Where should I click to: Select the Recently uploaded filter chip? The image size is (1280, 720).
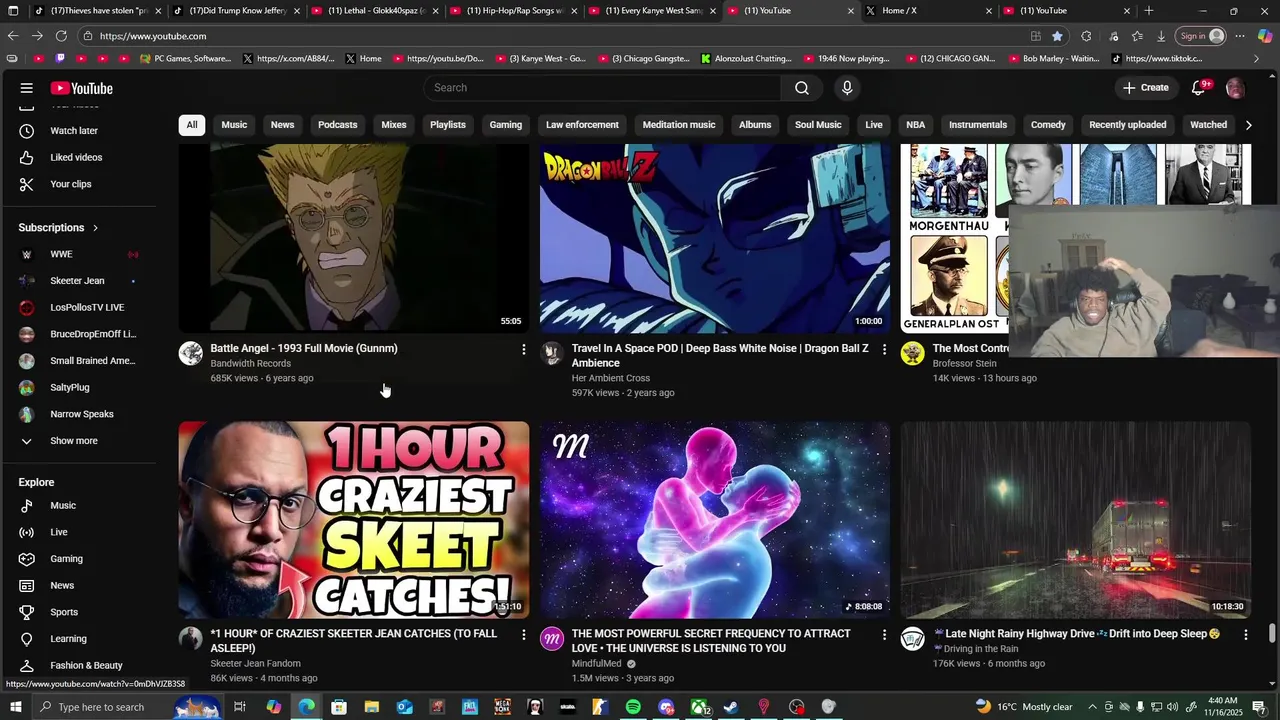[x=1127, y=125]
